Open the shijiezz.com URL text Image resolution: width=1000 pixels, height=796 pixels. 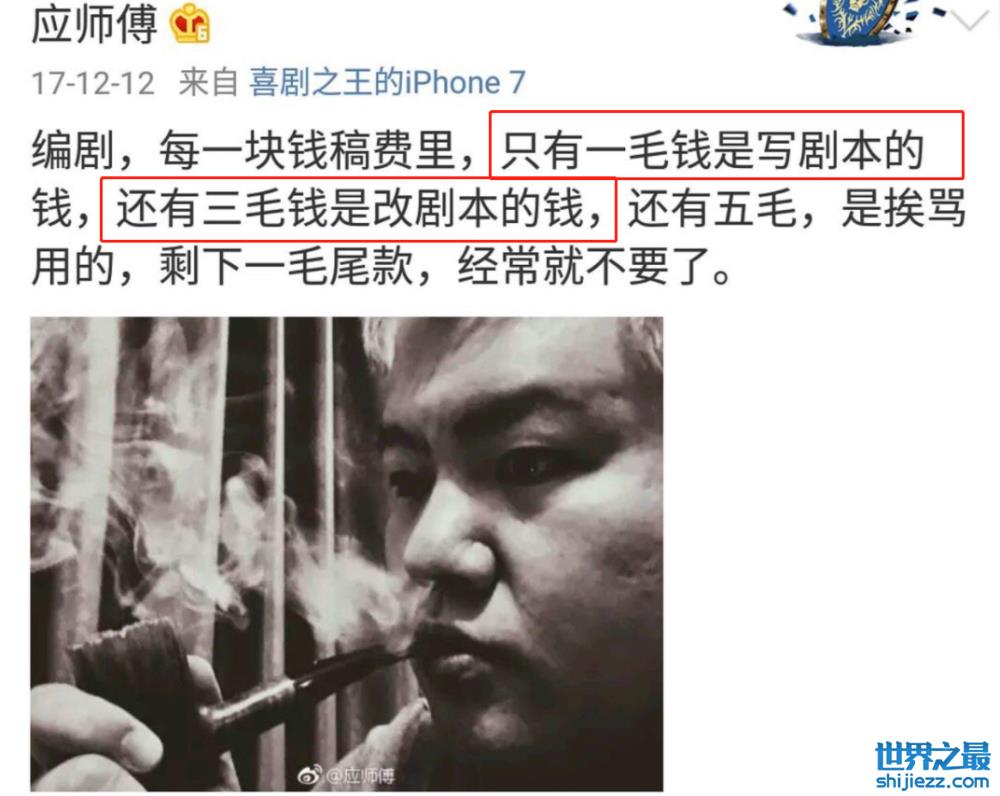[x=932, y=781]
